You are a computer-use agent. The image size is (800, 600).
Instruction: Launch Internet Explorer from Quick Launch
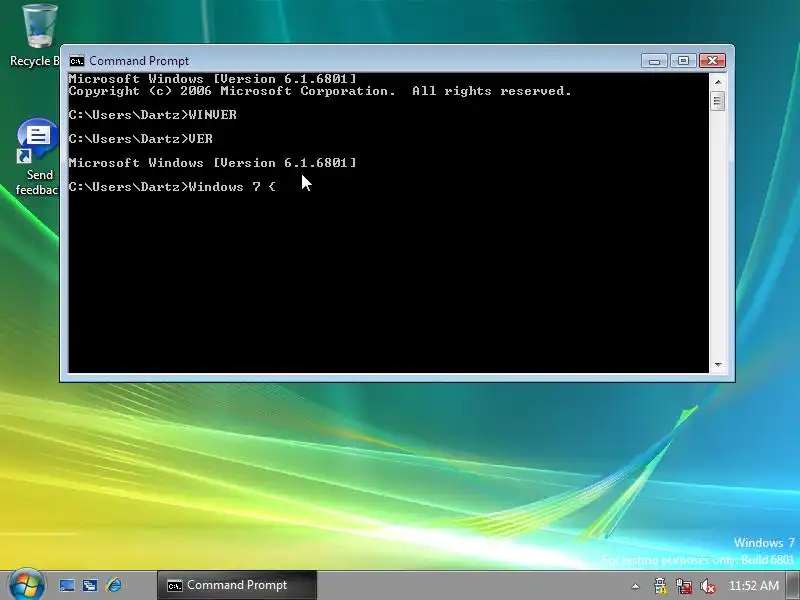pos(114,585)
